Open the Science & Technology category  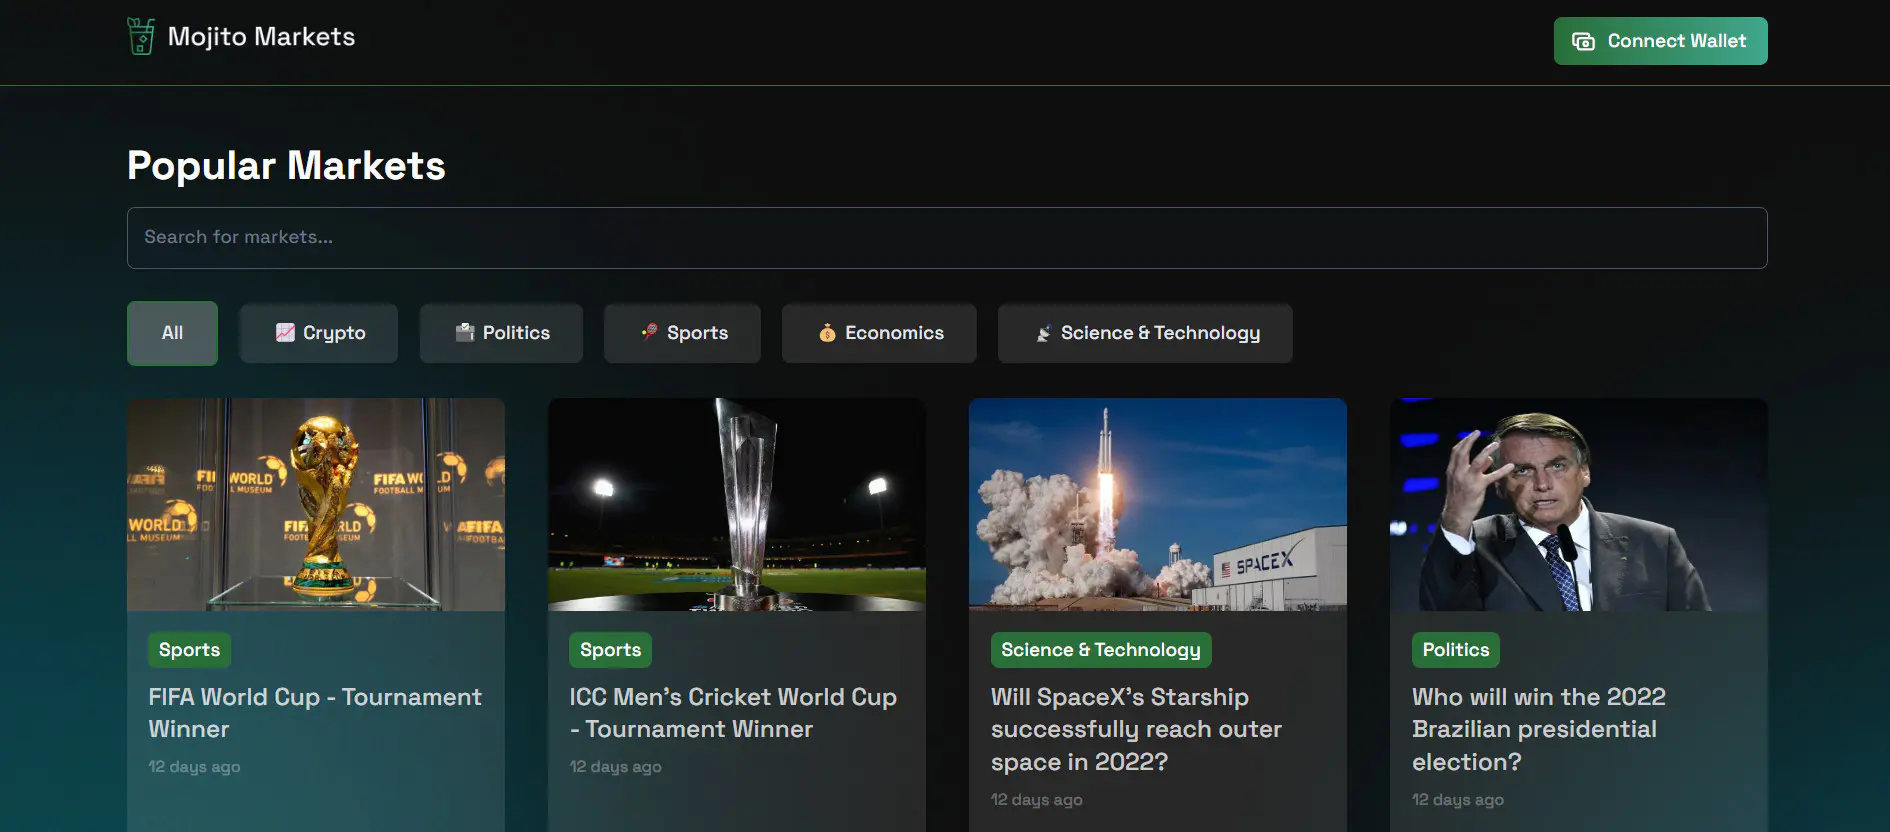point(1145,333)
